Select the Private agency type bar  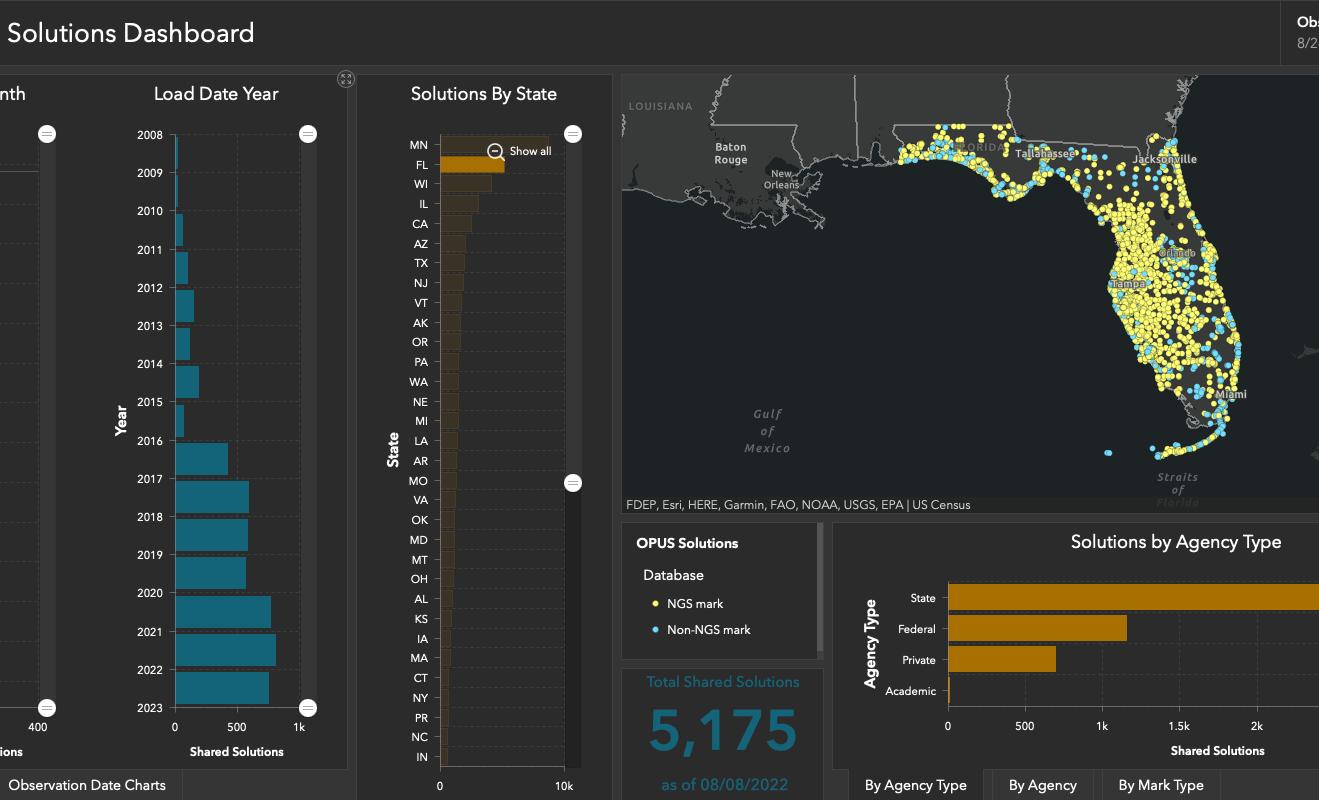tap(1001, 659)
